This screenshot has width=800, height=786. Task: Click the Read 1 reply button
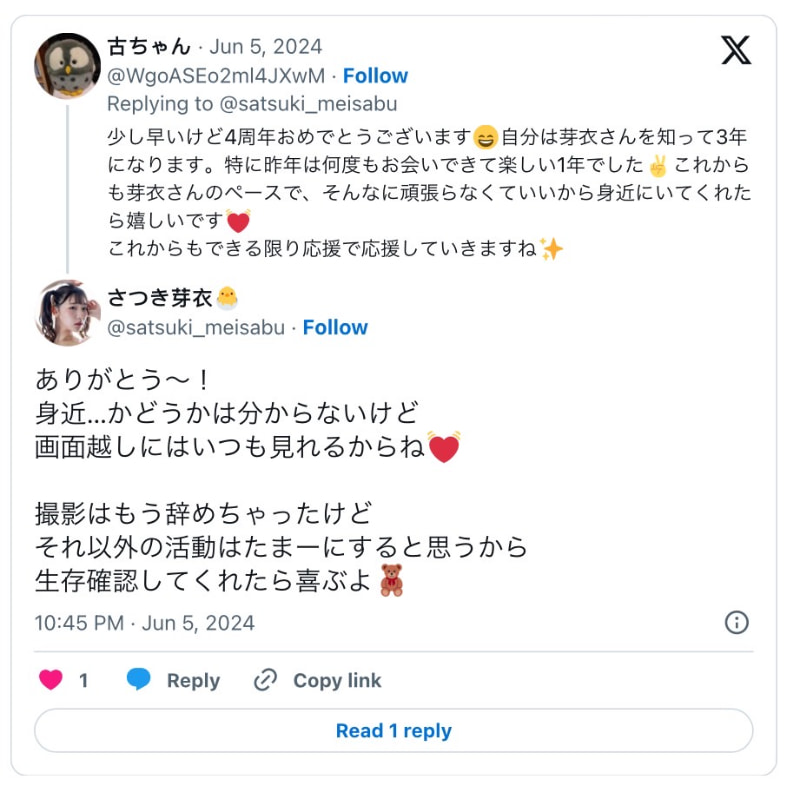[394, 731]
